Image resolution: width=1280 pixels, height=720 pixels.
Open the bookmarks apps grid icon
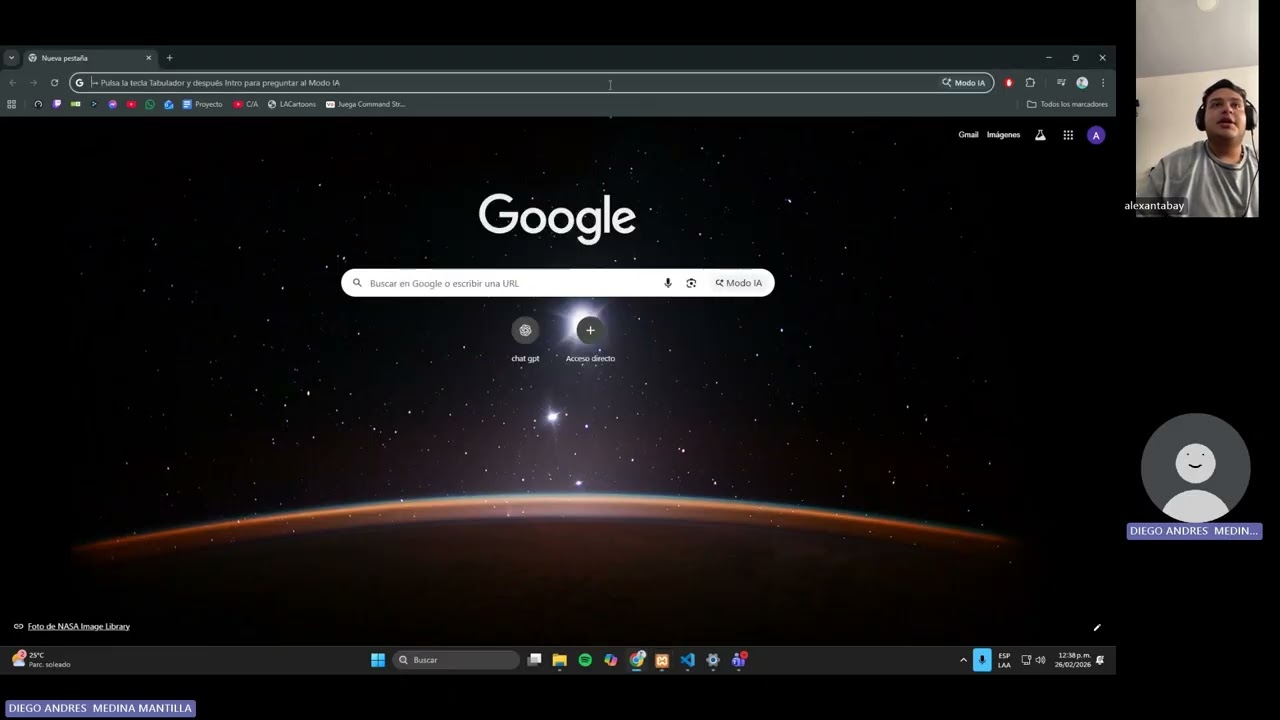[12, 104]
